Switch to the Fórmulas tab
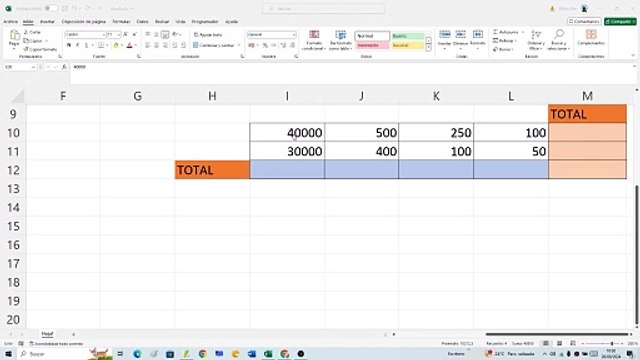Viewport: 640px width, 360px height. (121, 22)
